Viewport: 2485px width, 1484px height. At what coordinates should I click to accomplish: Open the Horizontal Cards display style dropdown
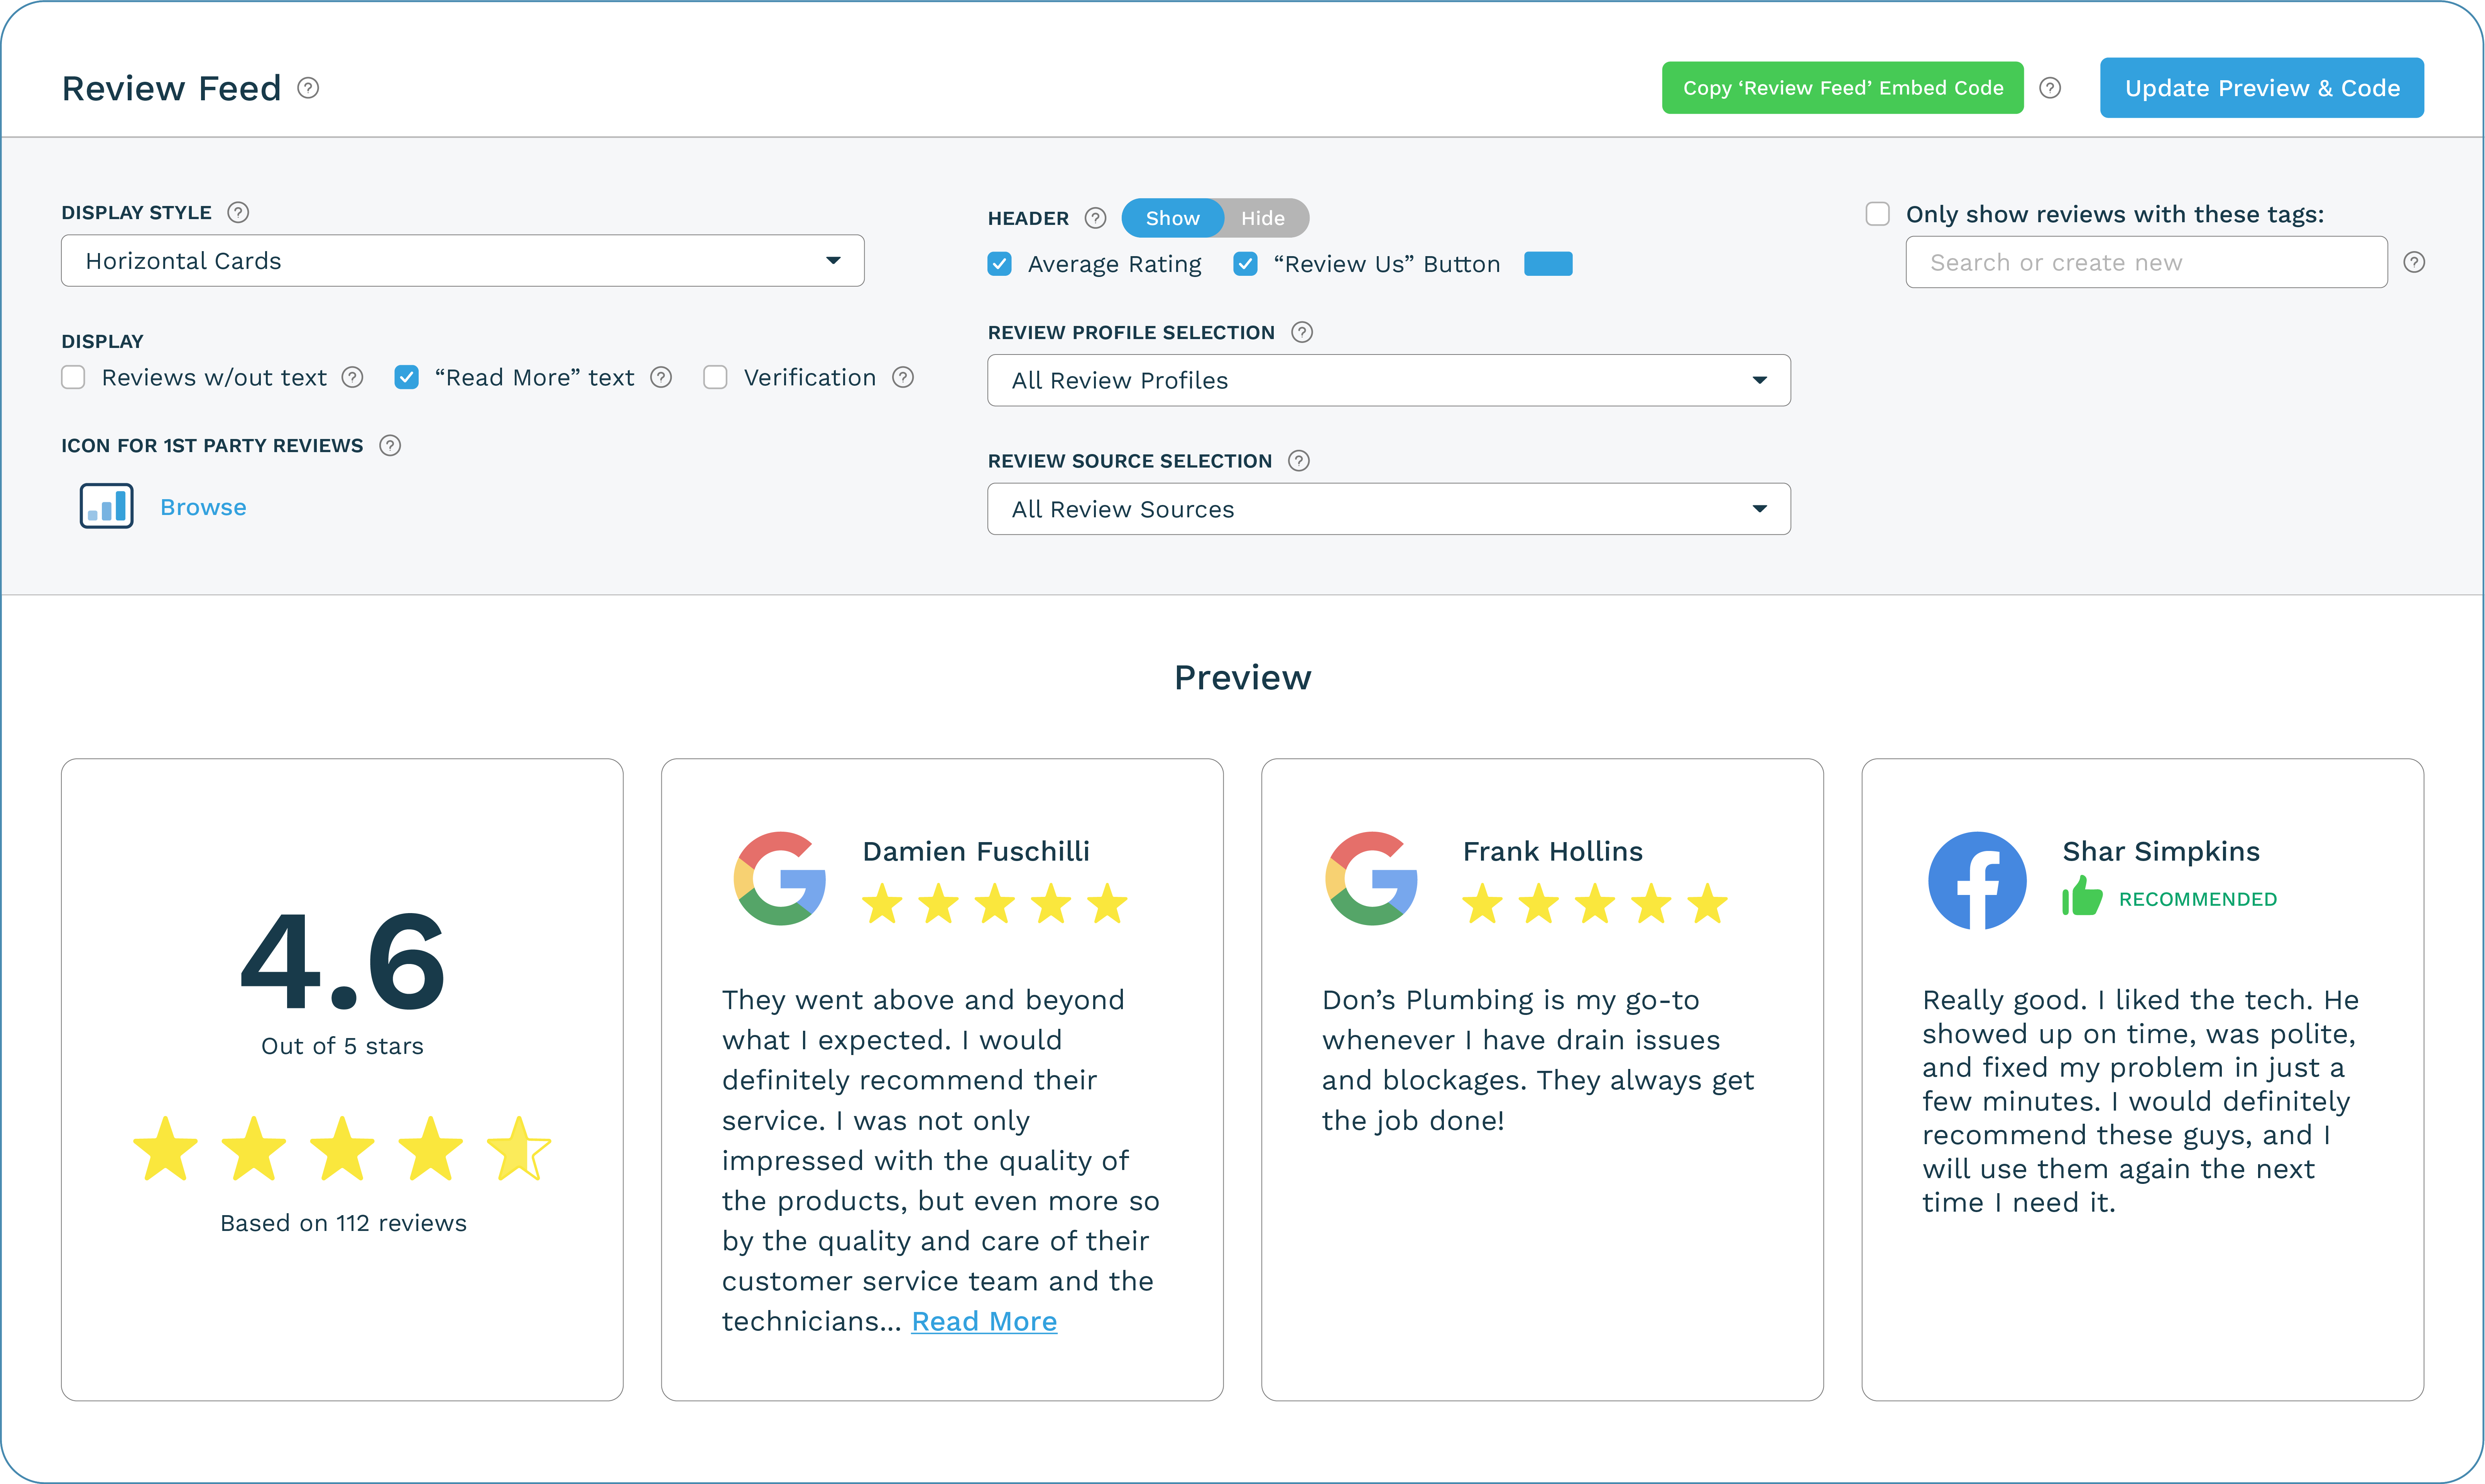462,261
